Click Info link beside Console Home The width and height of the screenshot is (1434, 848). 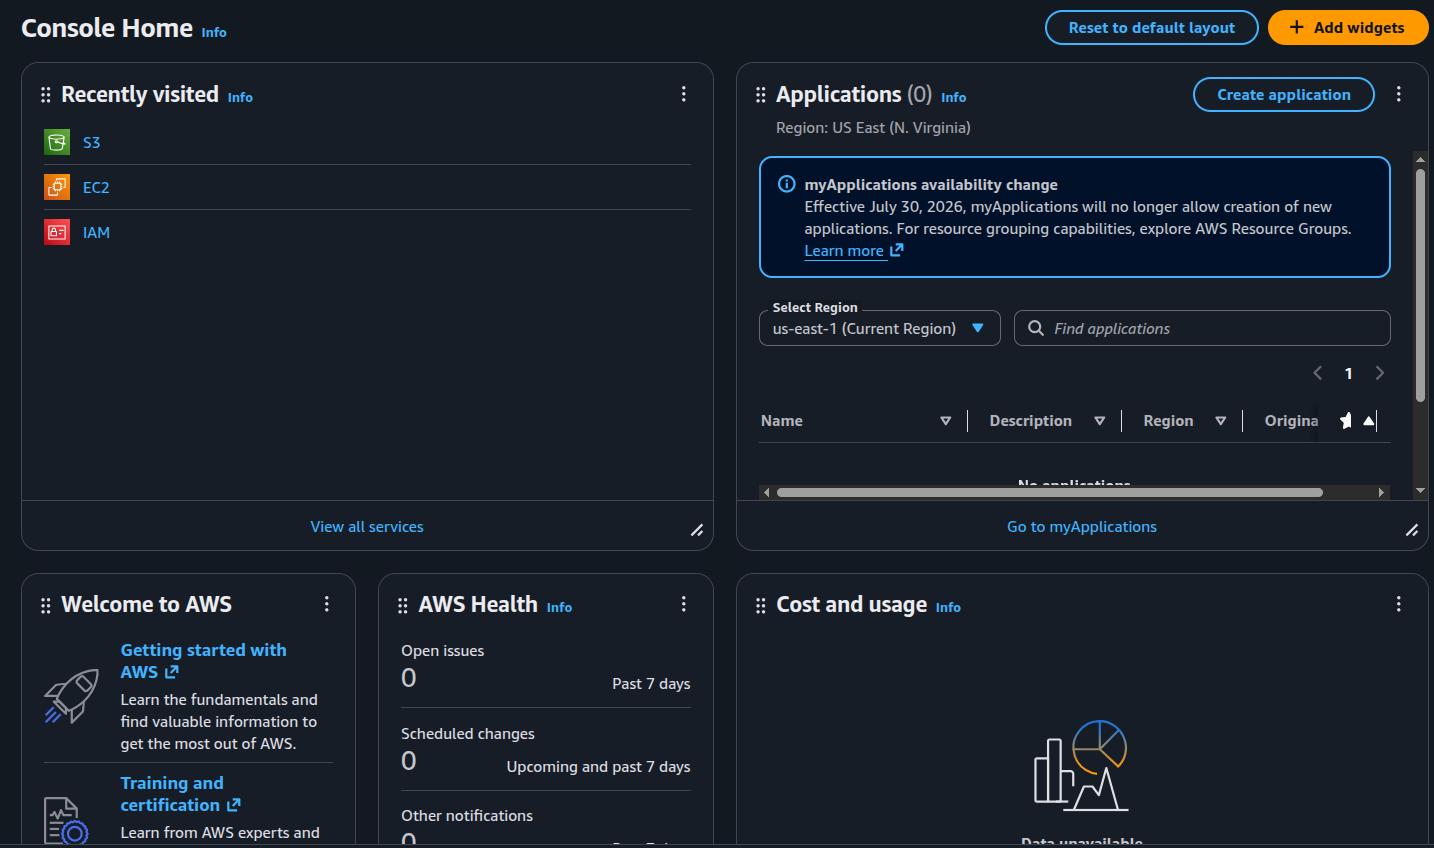pyautogui.click(x=214, y=32)
